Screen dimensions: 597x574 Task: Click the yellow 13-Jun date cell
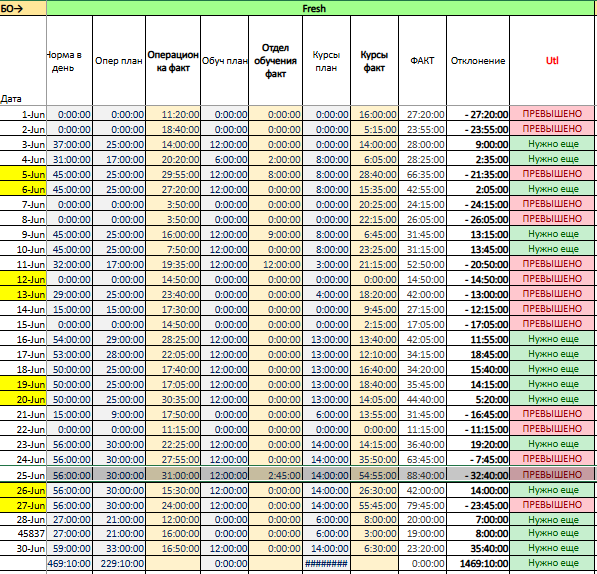(23, 294)
